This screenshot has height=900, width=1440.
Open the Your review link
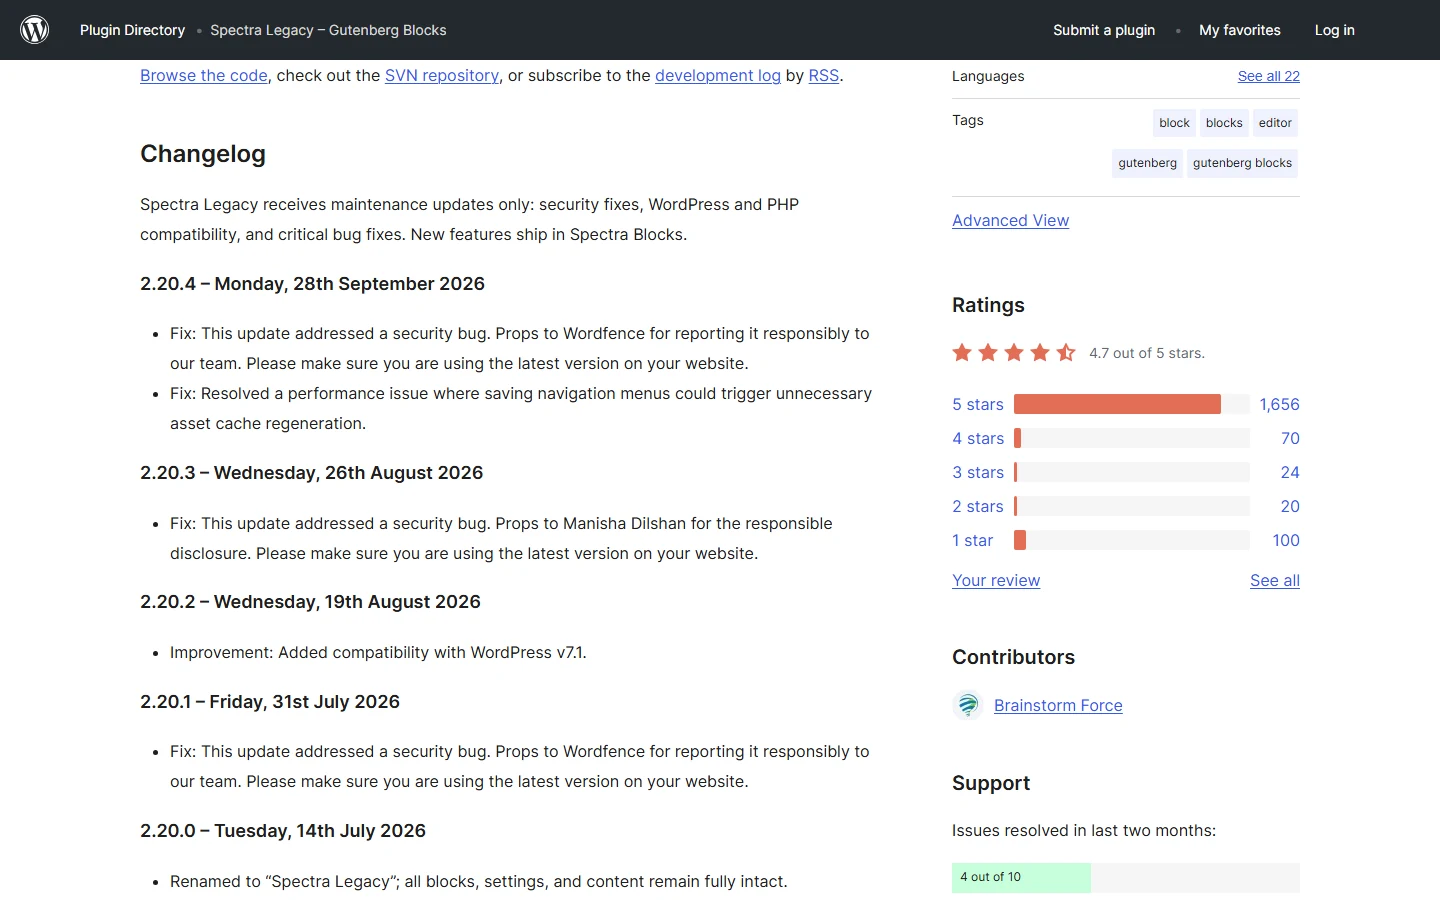pyautogui.click(x=996, y=580)
